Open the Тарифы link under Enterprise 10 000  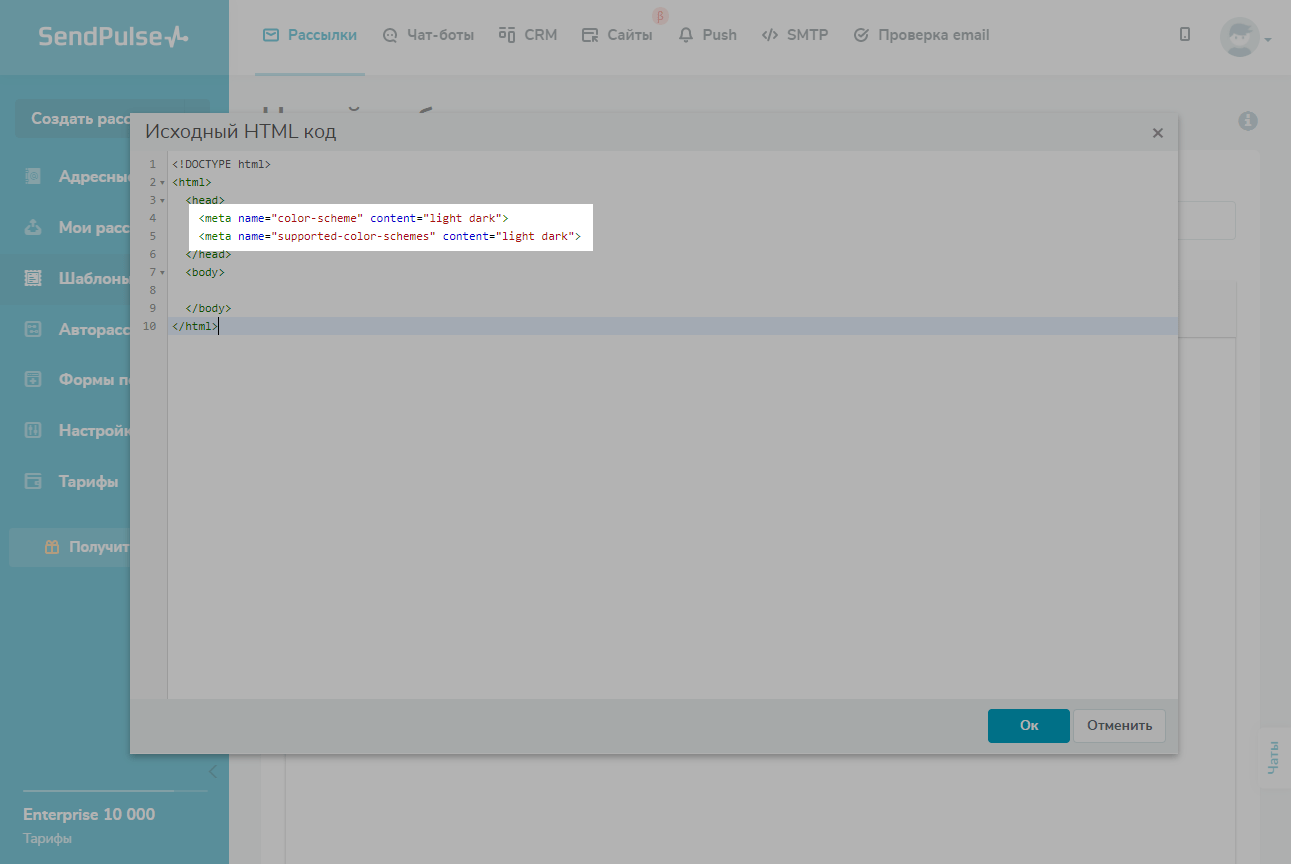[x=47, y=838]
